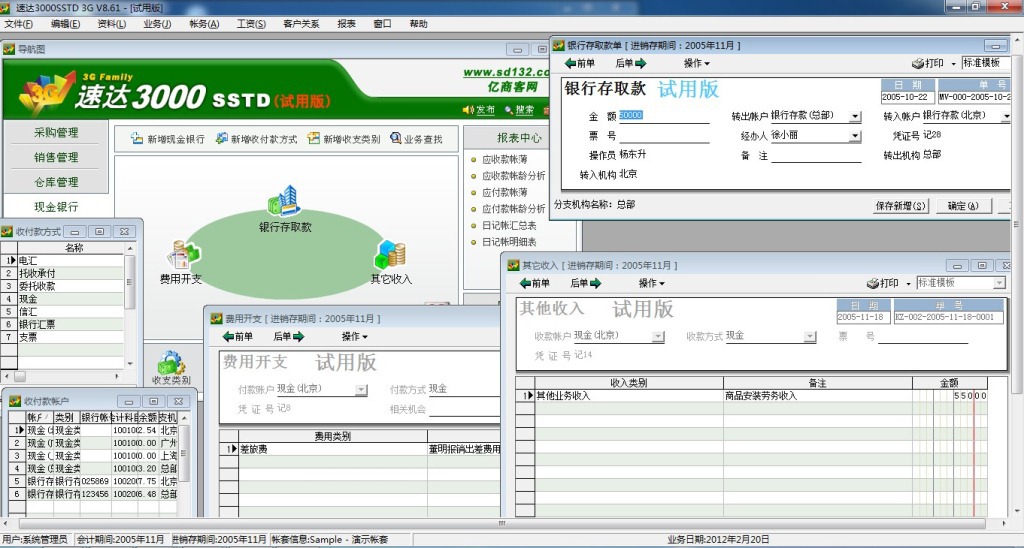Click 新增收支类别 toolbar item
The width and height of the screenshot is (1024, 548).
pyautogui.click(x=344, y=138)
